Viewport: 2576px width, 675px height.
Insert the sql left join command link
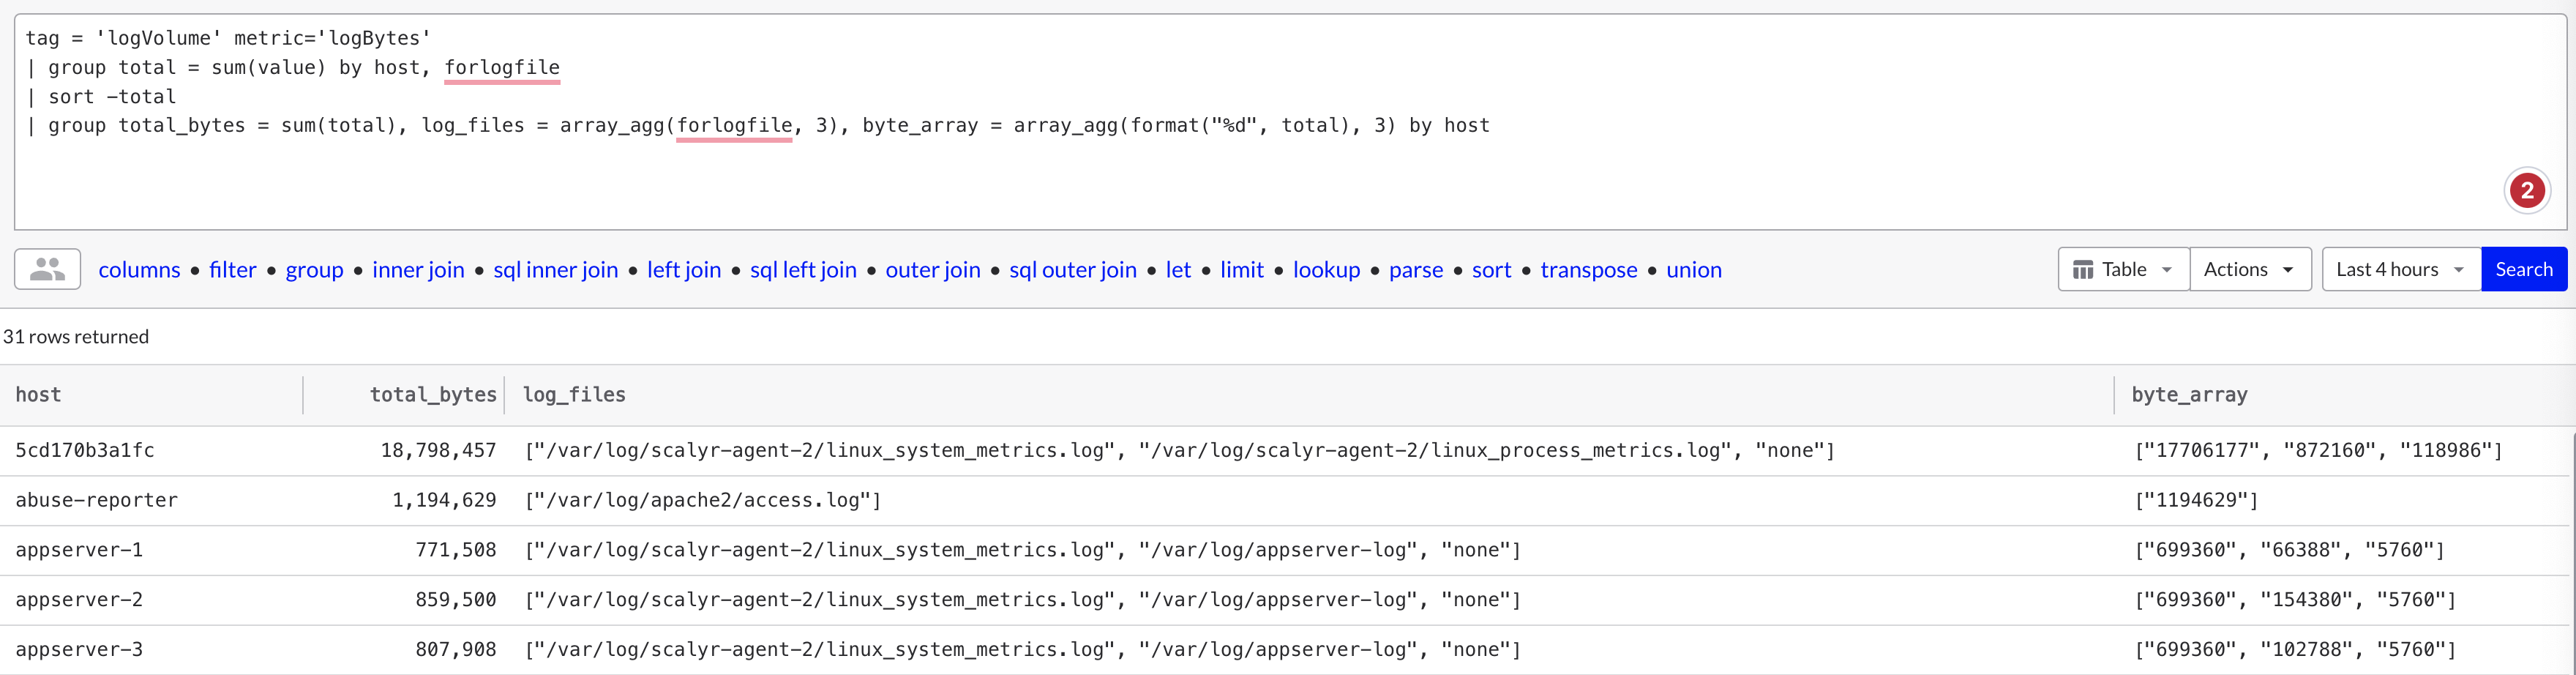[803, 270]
